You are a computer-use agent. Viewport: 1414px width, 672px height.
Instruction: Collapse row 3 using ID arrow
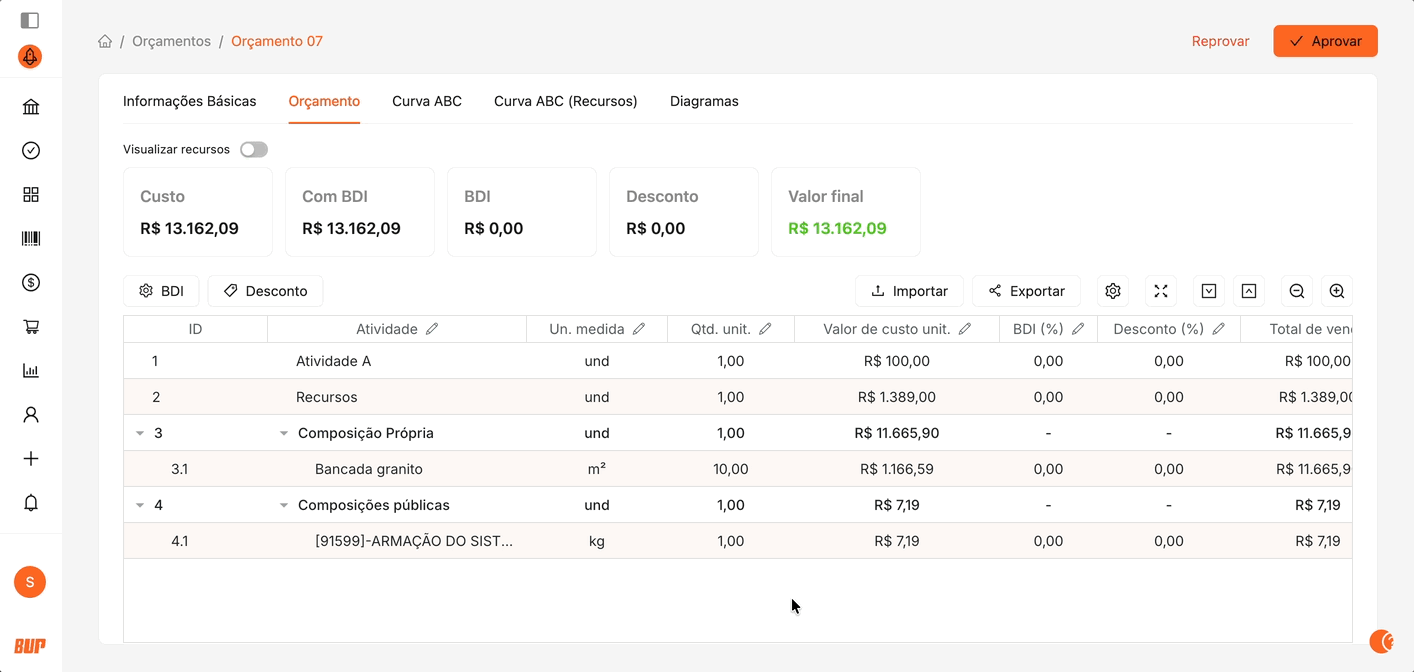pos(140,433)
